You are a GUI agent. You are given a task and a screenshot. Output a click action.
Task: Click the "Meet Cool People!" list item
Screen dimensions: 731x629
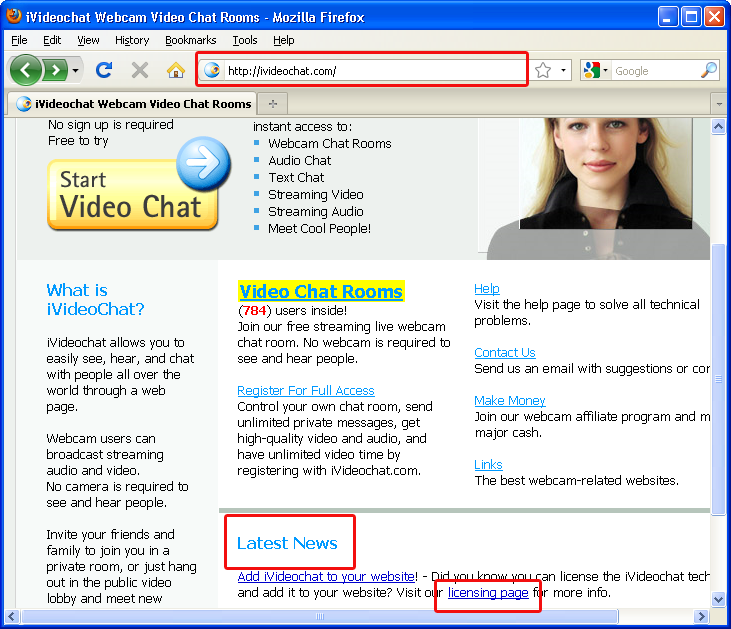point(319,228)
